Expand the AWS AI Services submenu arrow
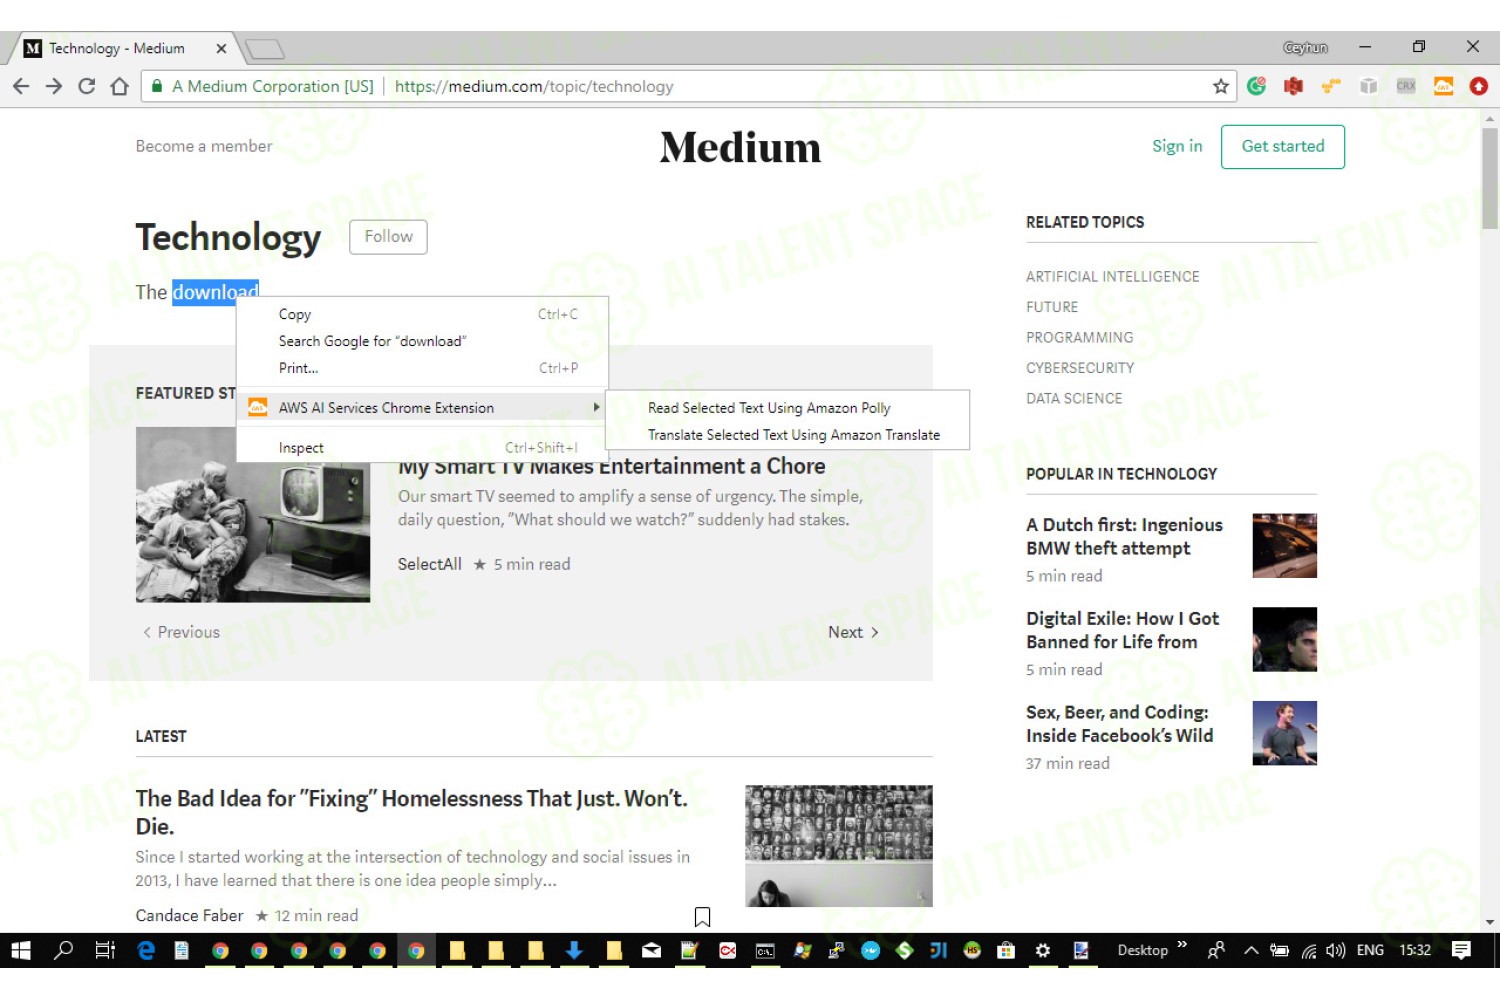The width and height of the screenshot is (1500, 1000). [596, 407]
